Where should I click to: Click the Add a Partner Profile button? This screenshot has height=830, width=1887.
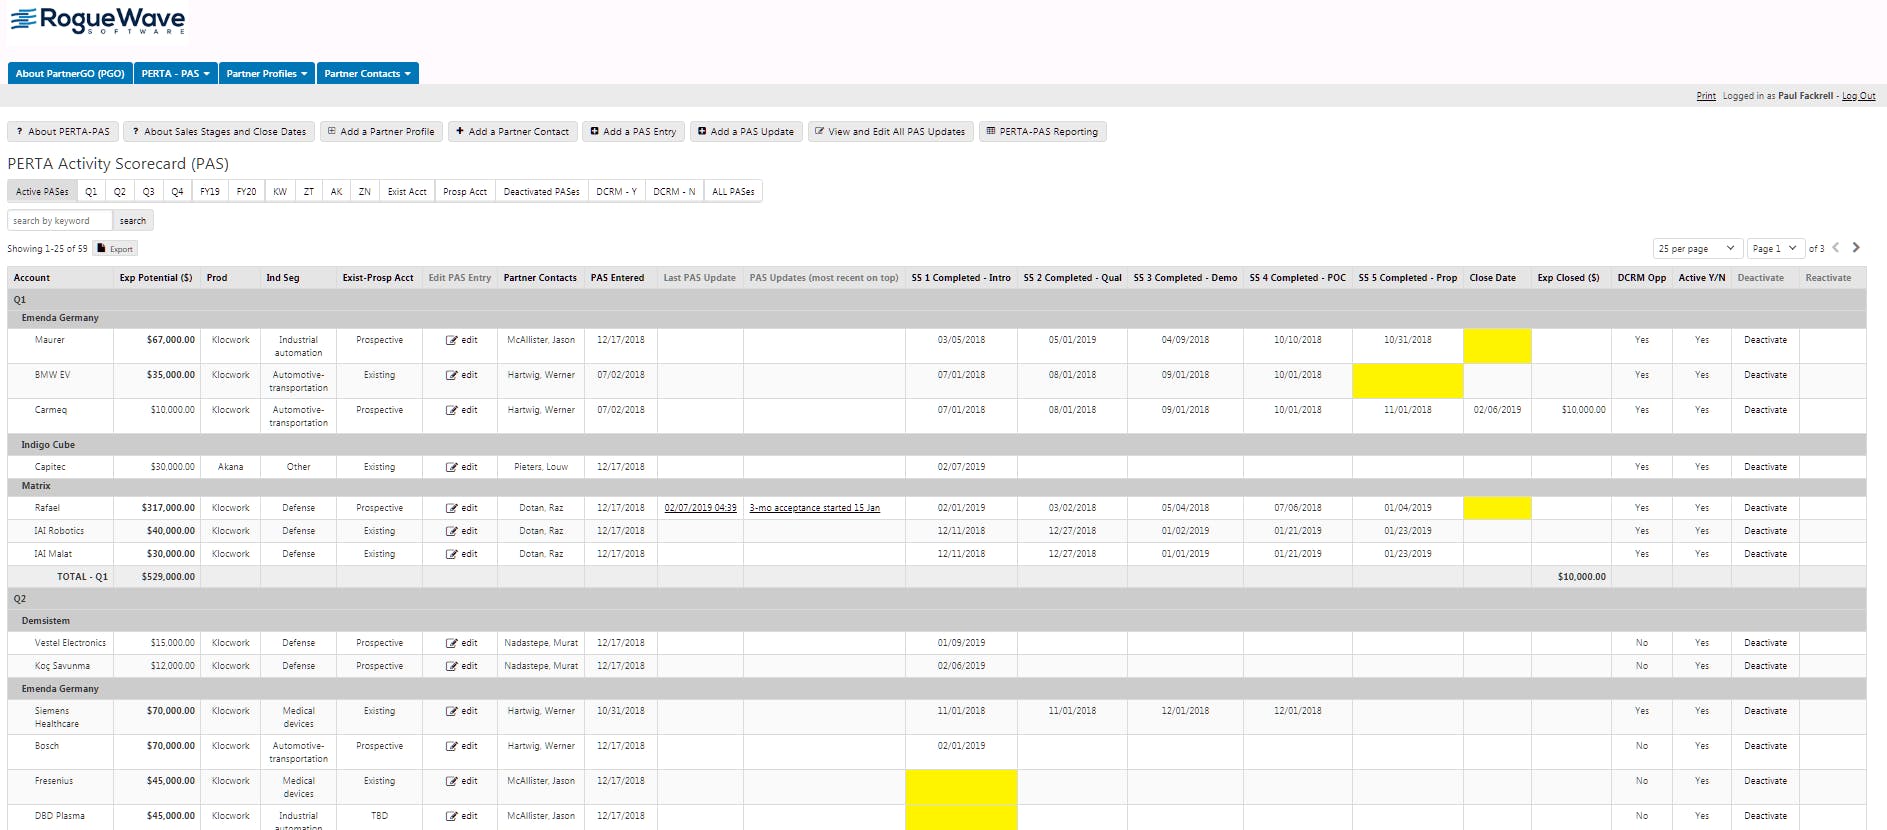[381, 131]
